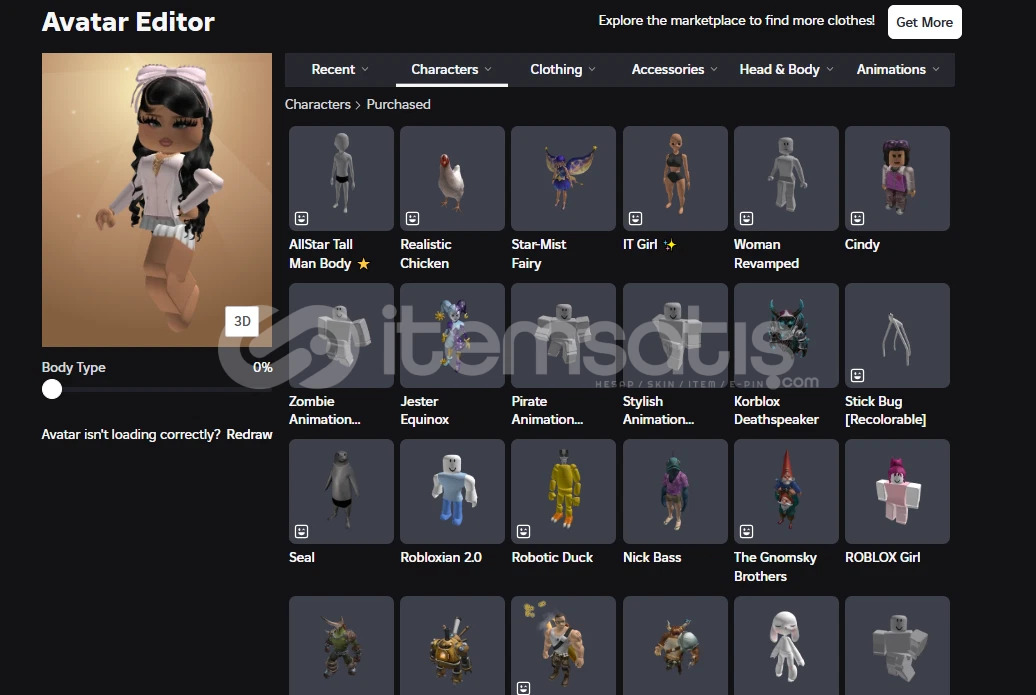Click the dynamic head icon on Robotic Duck
Viewport: 1036px width, 695px height.
tap(523, 531)
